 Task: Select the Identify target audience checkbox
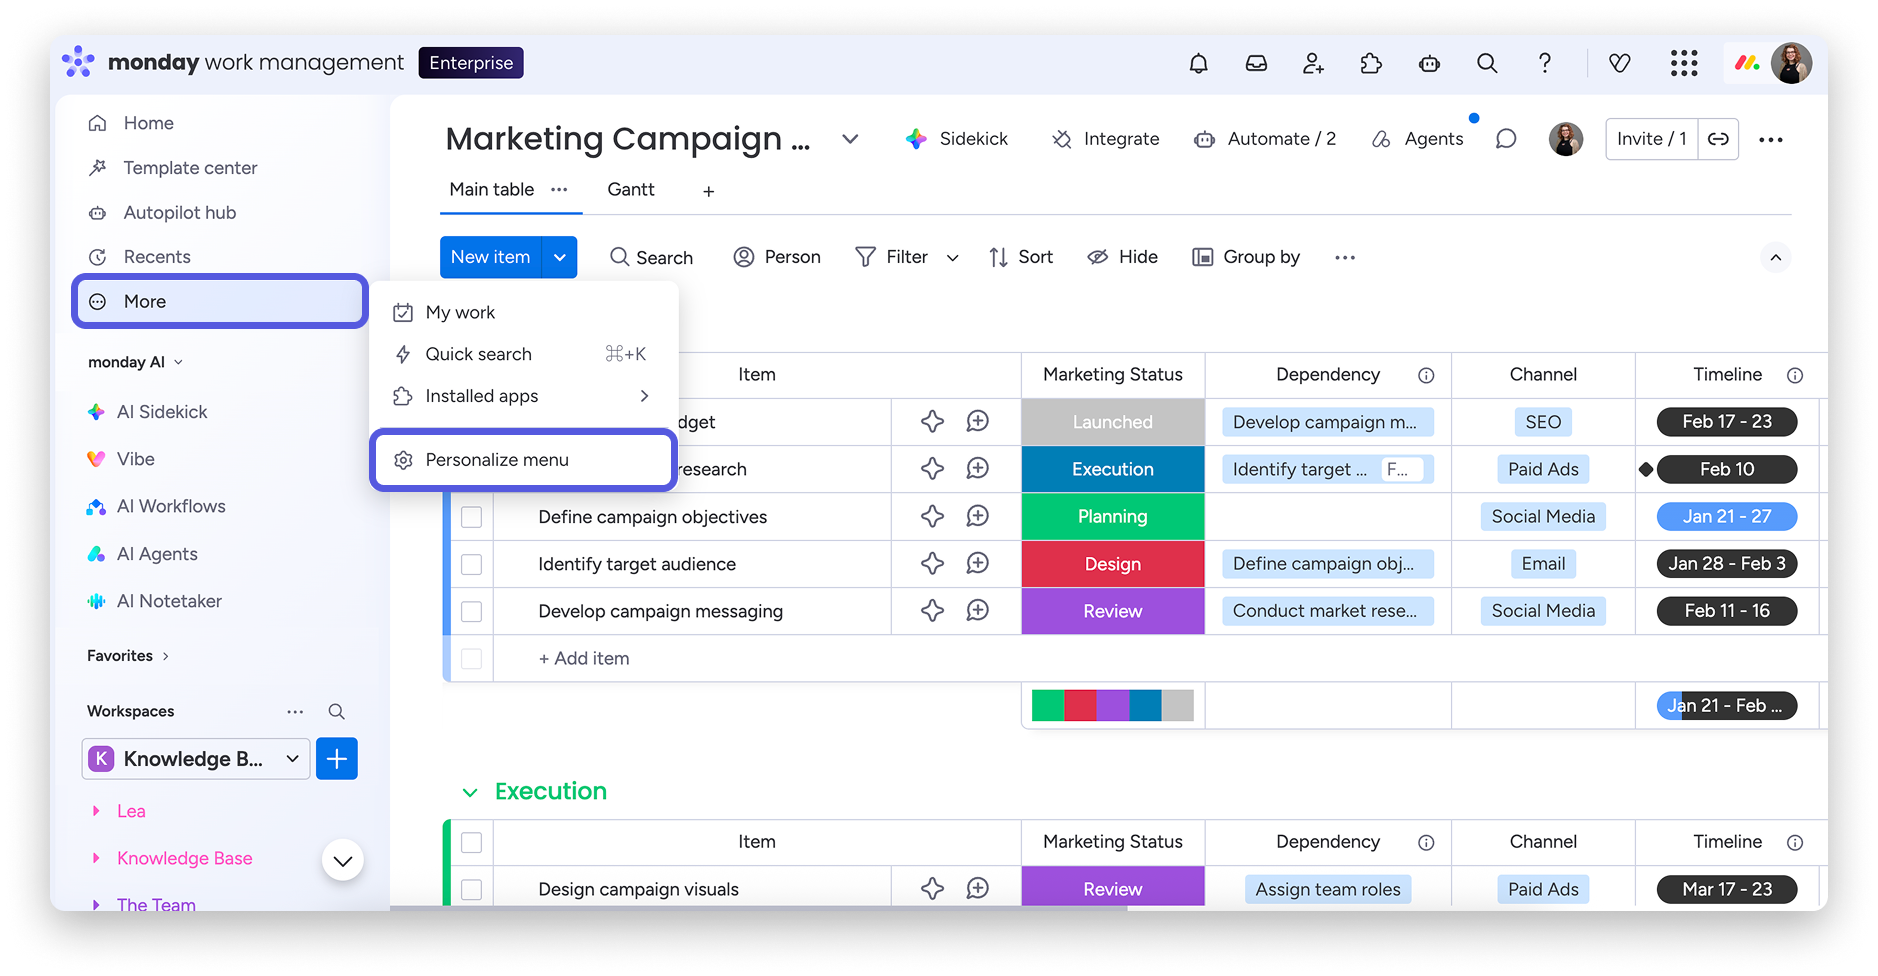[x=471, y=564]
